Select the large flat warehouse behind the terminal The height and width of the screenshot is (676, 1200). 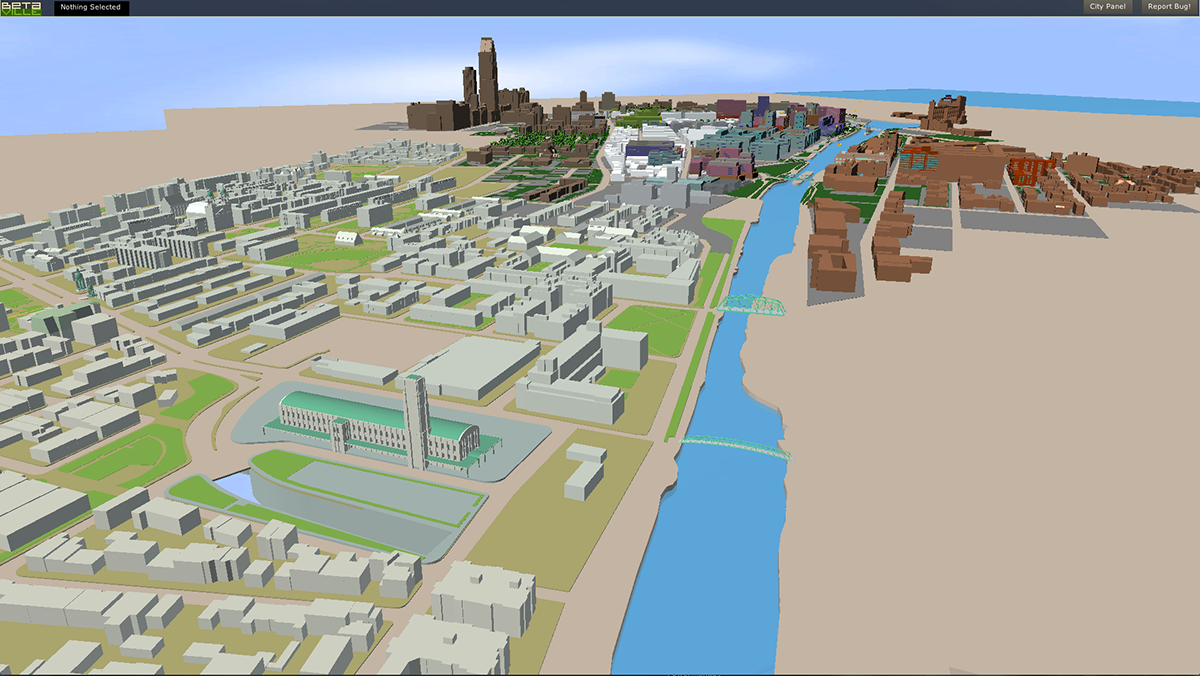468,364
